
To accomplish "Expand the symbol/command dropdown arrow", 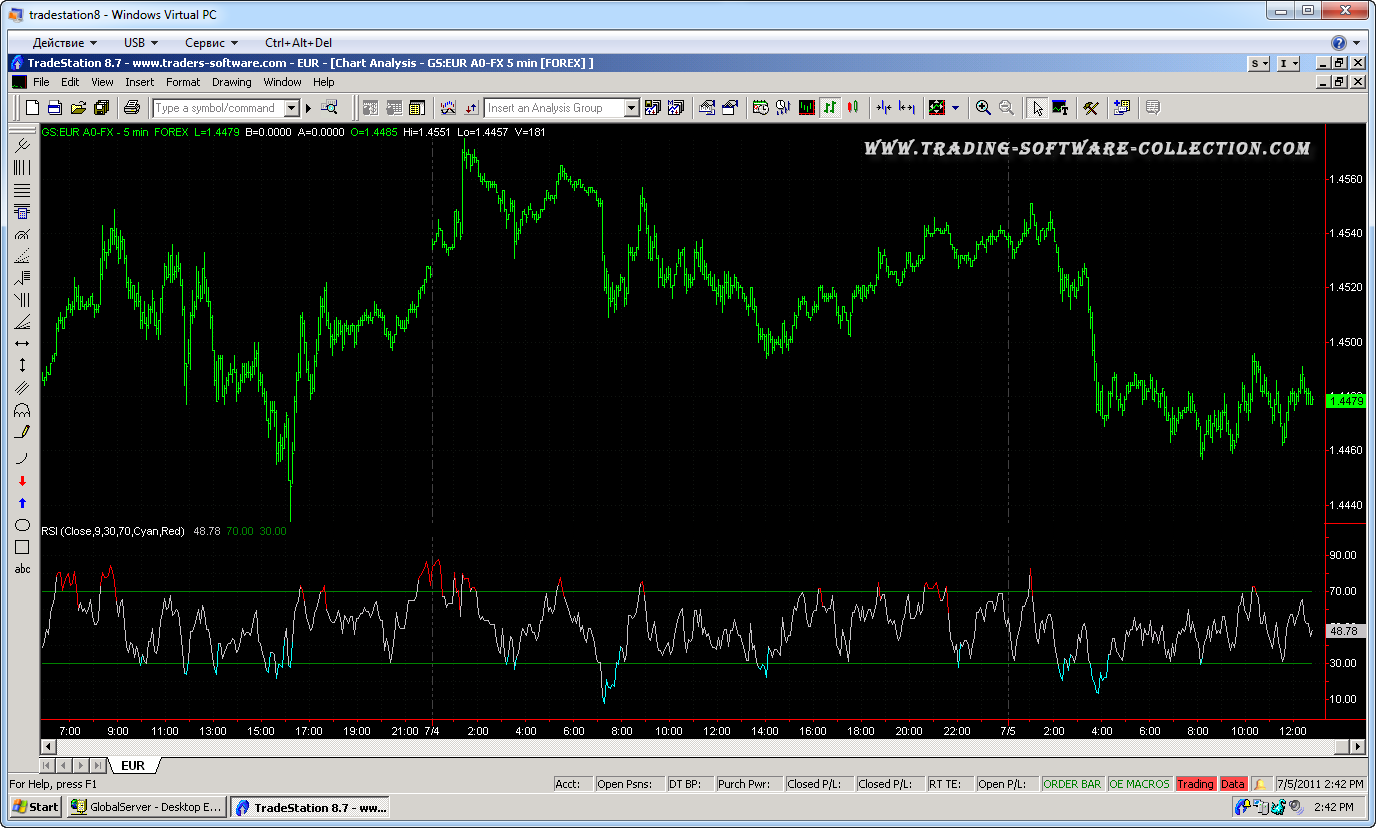I will [292, 108].
